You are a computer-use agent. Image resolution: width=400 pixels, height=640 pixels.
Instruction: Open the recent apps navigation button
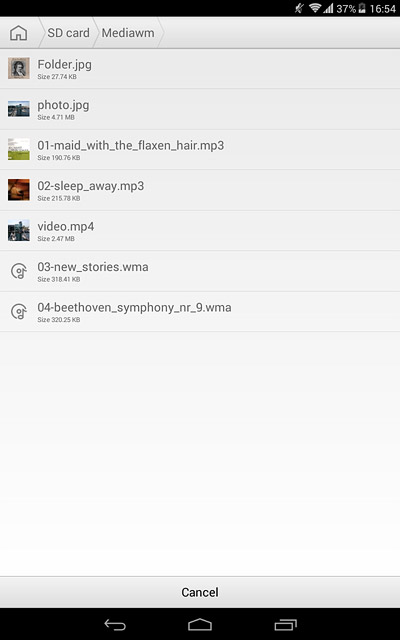tap(285, 625)
